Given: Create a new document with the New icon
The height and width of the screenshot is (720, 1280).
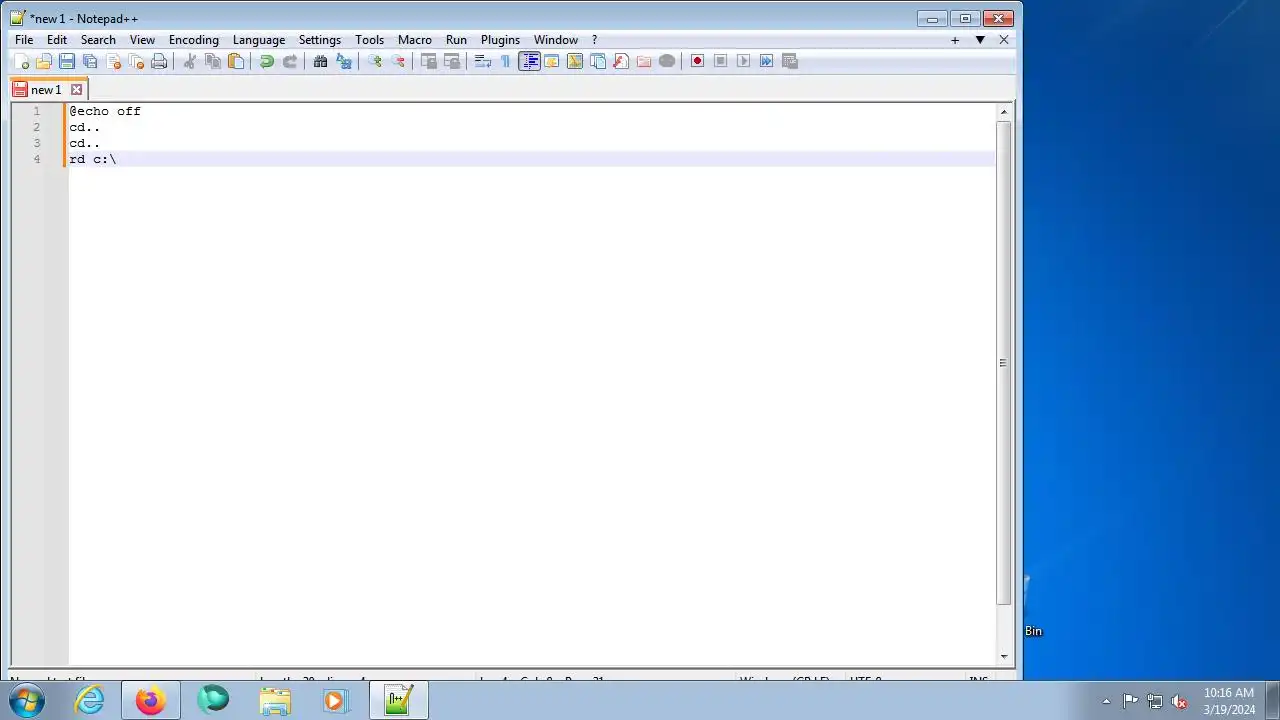Looking at the screenshot, I should [21, 61].
